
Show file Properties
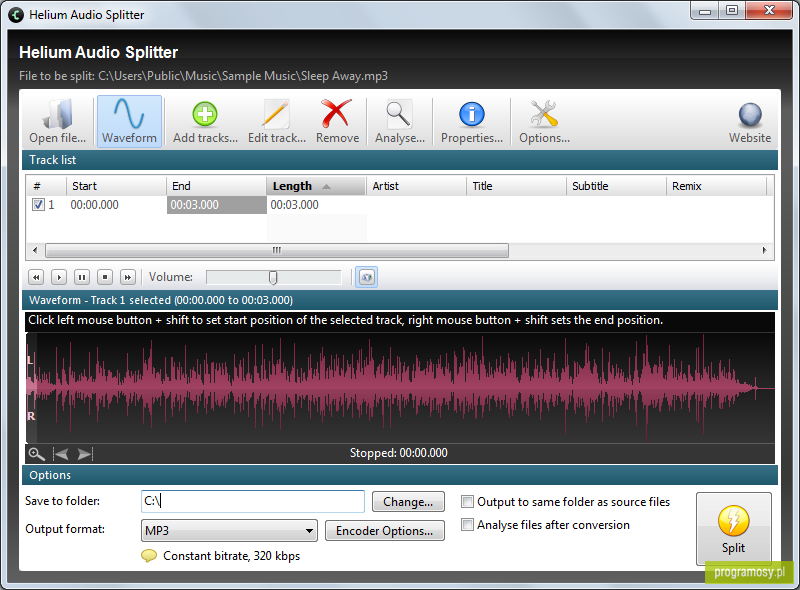point(471,121)
